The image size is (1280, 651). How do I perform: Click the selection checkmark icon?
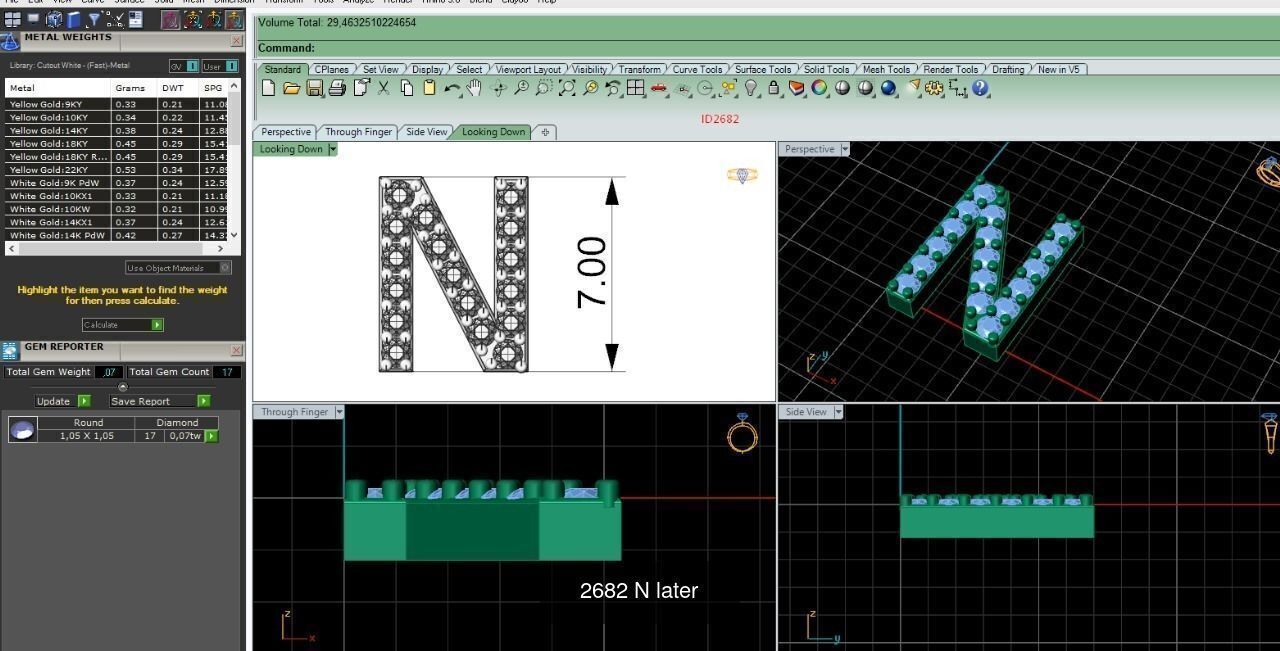coord(114,18)
